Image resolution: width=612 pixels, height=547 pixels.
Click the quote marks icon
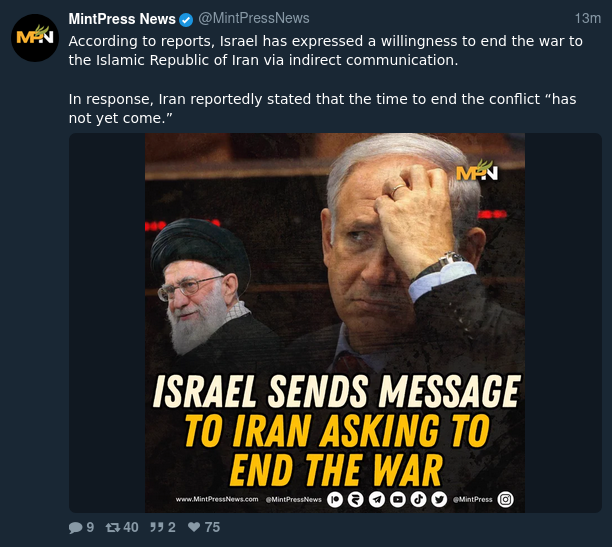[x=157, y=527]
